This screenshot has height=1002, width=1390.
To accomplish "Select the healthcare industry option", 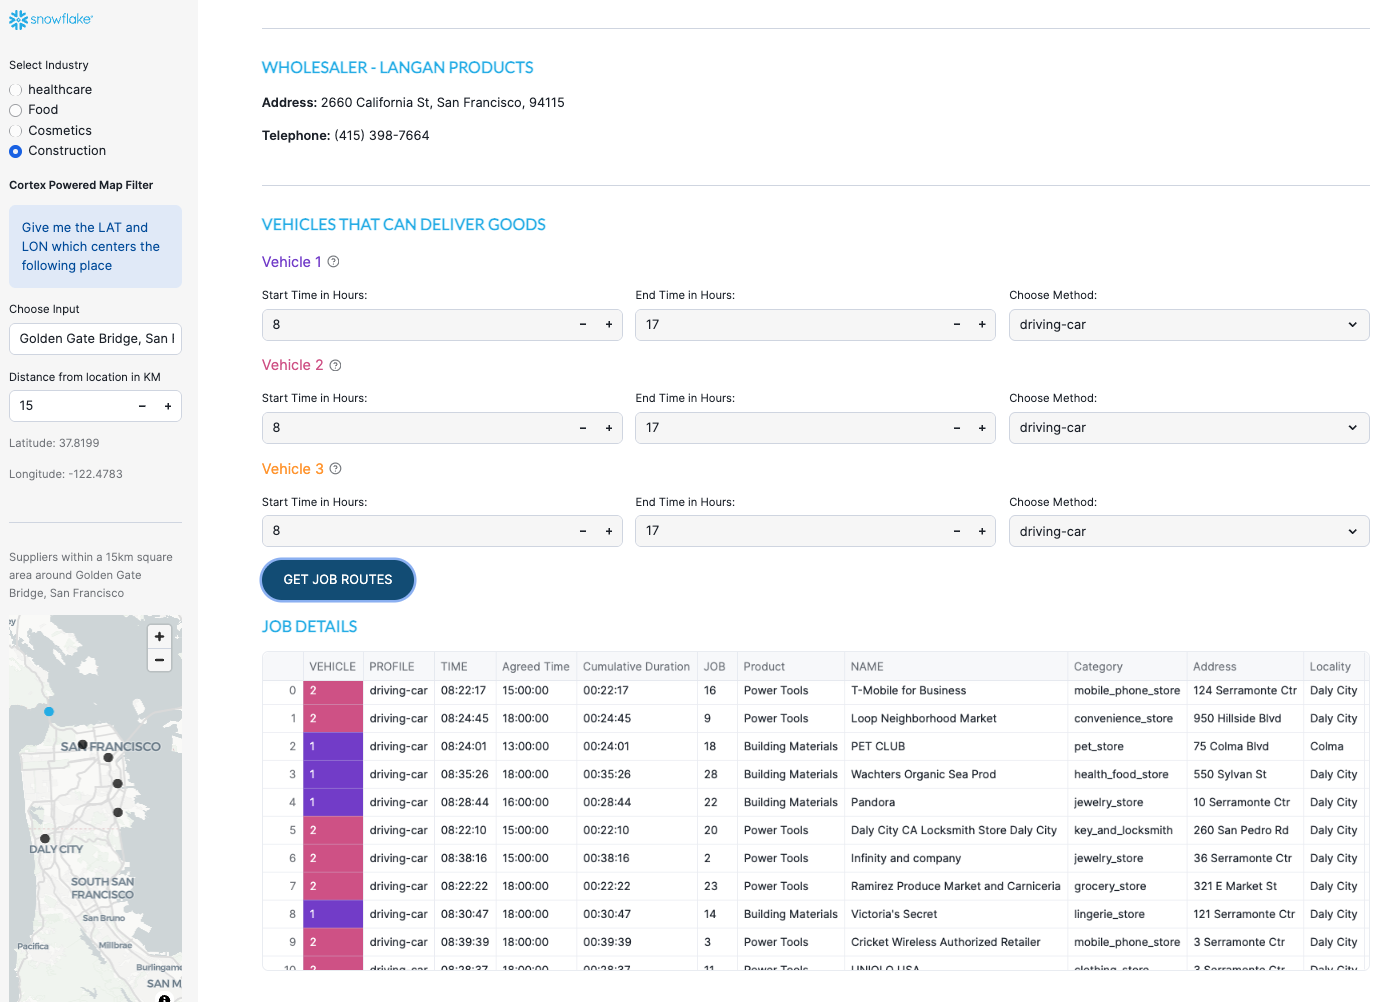I will pyautogui.click(x=16, y=90).
